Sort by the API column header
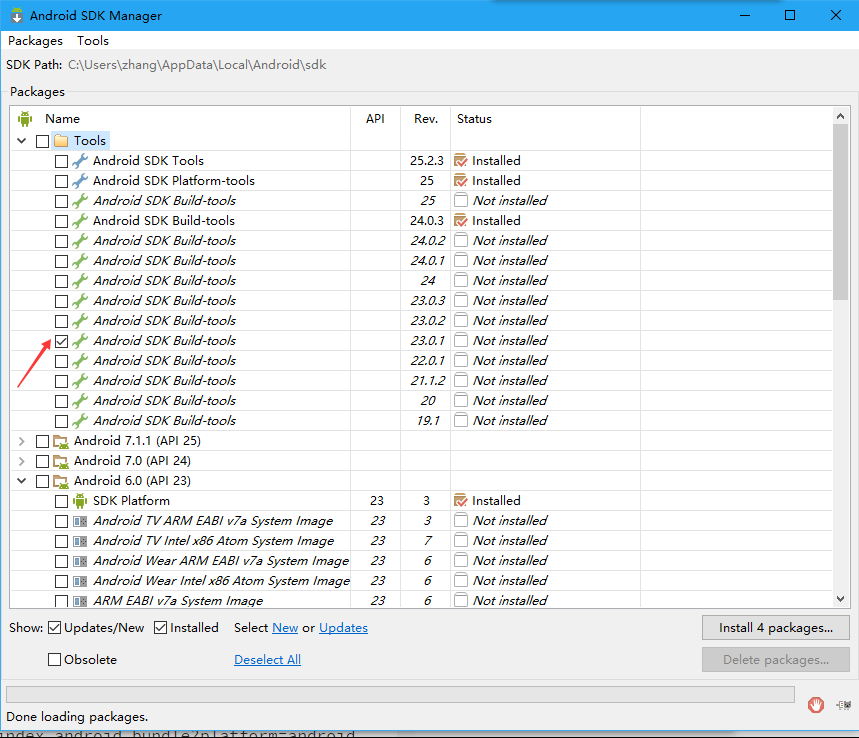This screenshot has width=859, height=738. pyautogui.click(x=375, y=119)
